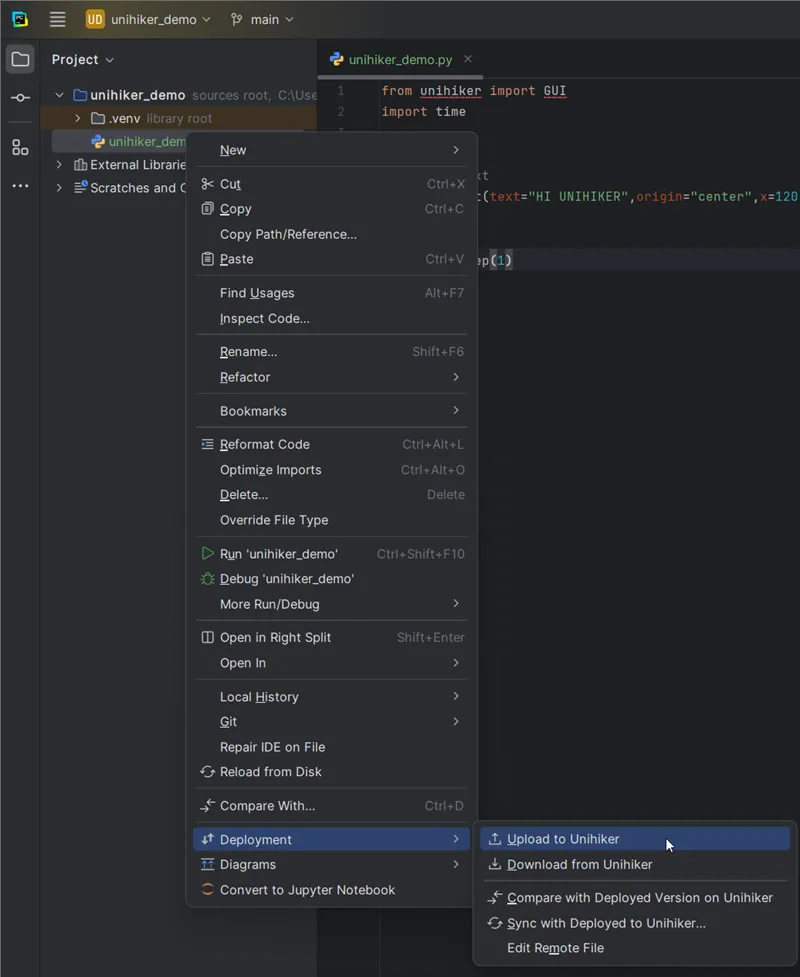The image size is (800, 977).
Task: Open the Project tool window folder icon
Action: [20, 59]
